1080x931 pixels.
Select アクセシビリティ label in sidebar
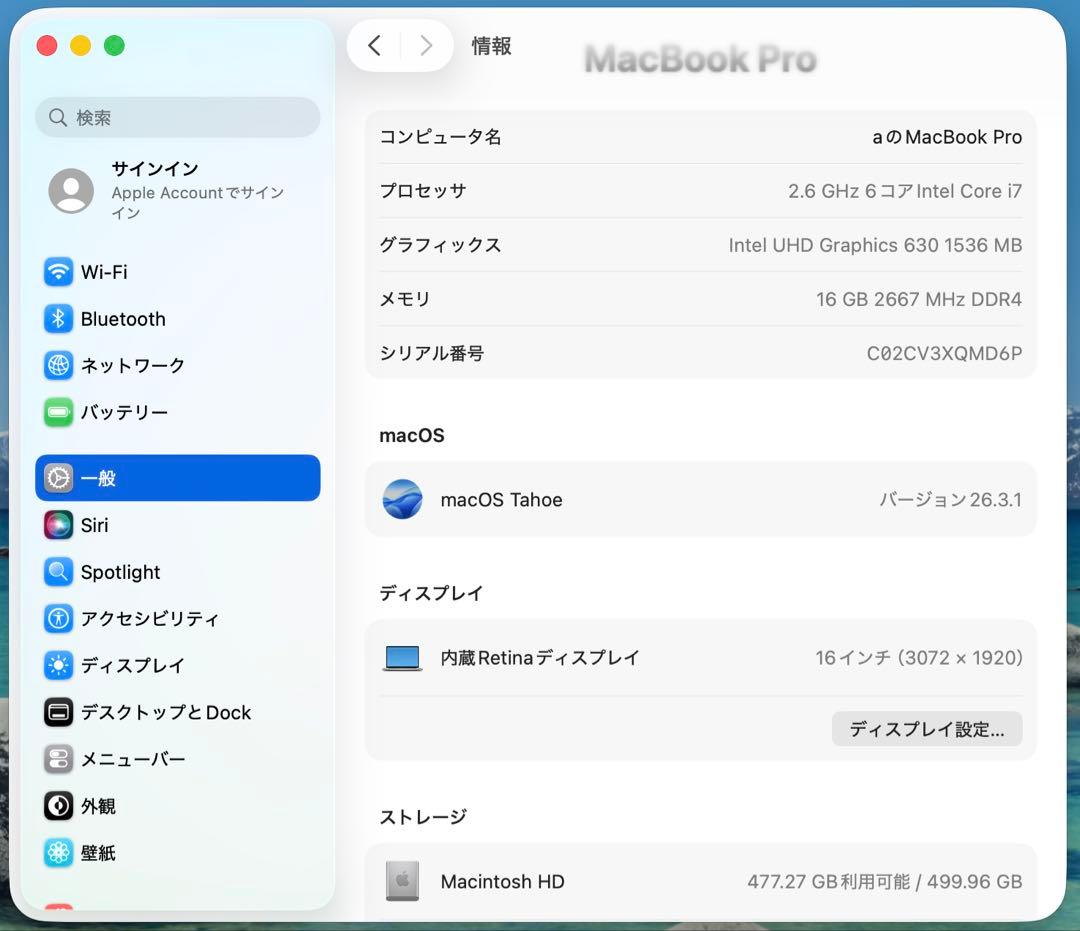tap(150, 618)
